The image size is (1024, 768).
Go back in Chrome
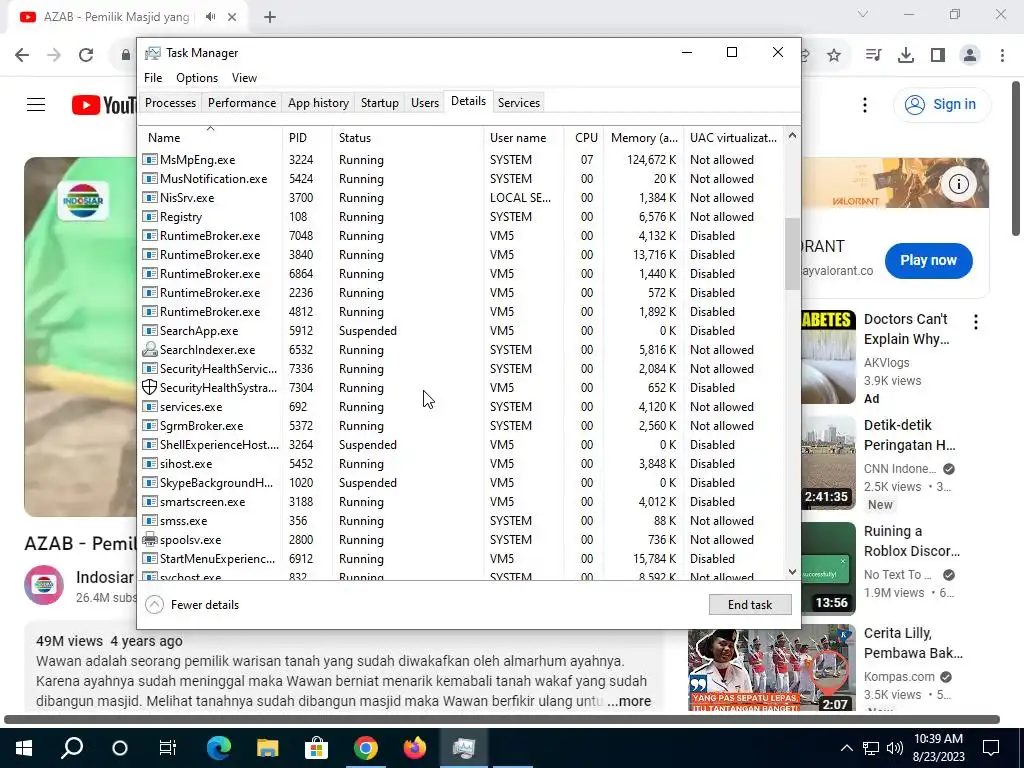point(22,55)
